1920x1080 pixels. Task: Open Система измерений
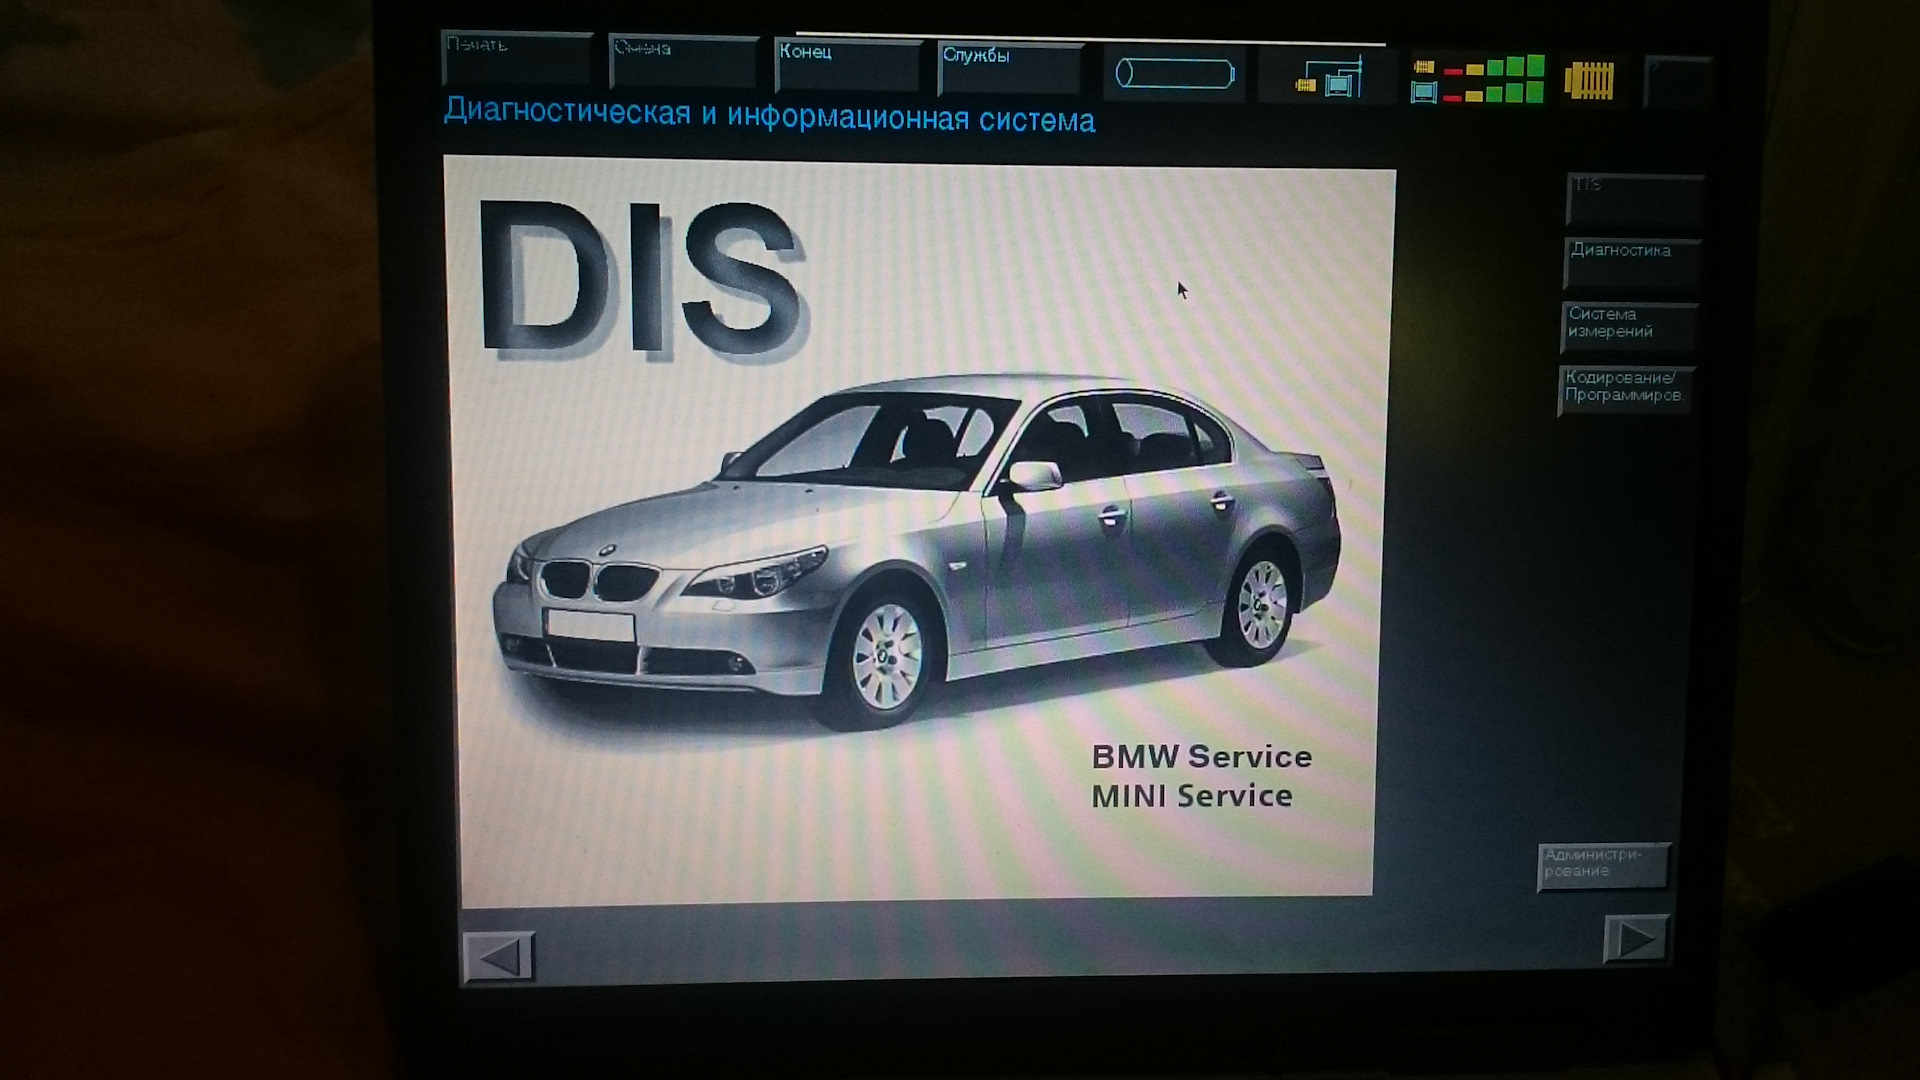(x=1628, y=327)
